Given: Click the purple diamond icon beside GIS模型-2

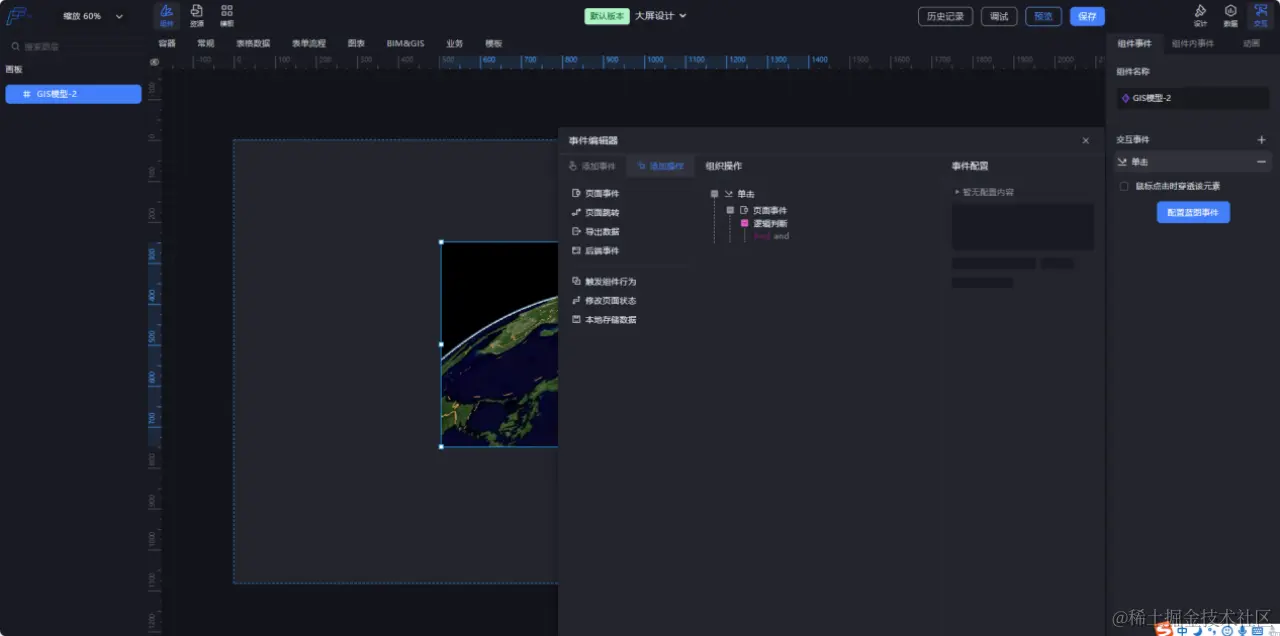Looking at the screenshot, I should coord(1125,98).
